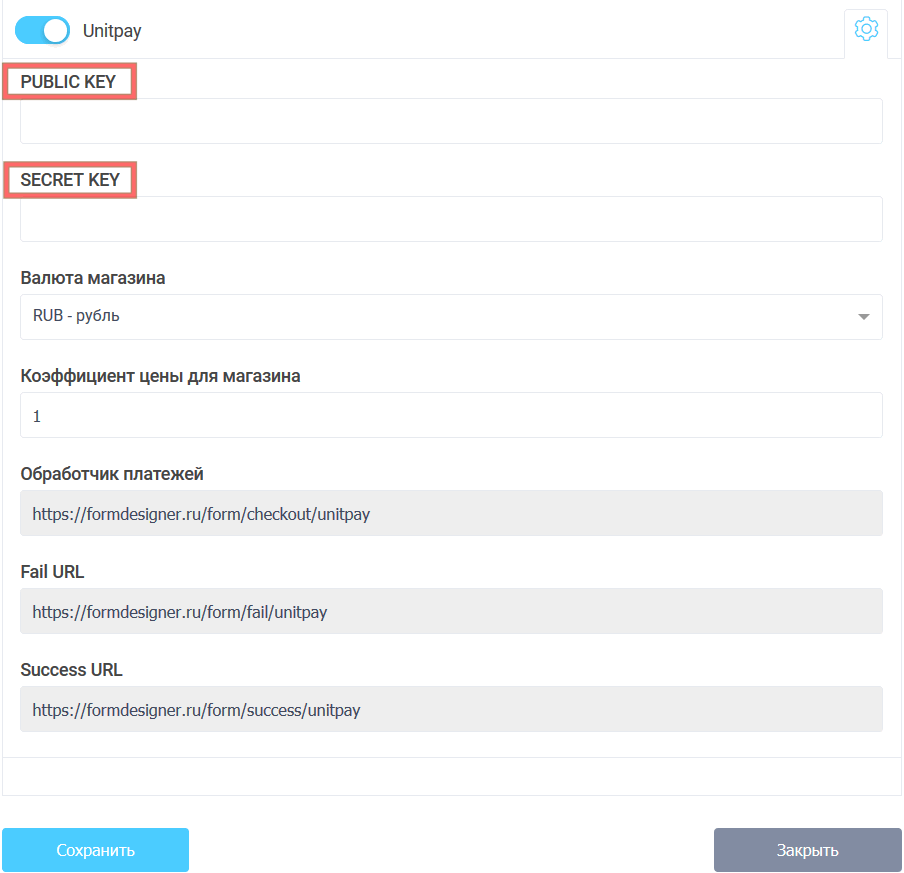Image resolution: width=904 pixels, height=873 pixels.
Task: Click the highlighted SECRET KEY label
Action: (70, 180)
